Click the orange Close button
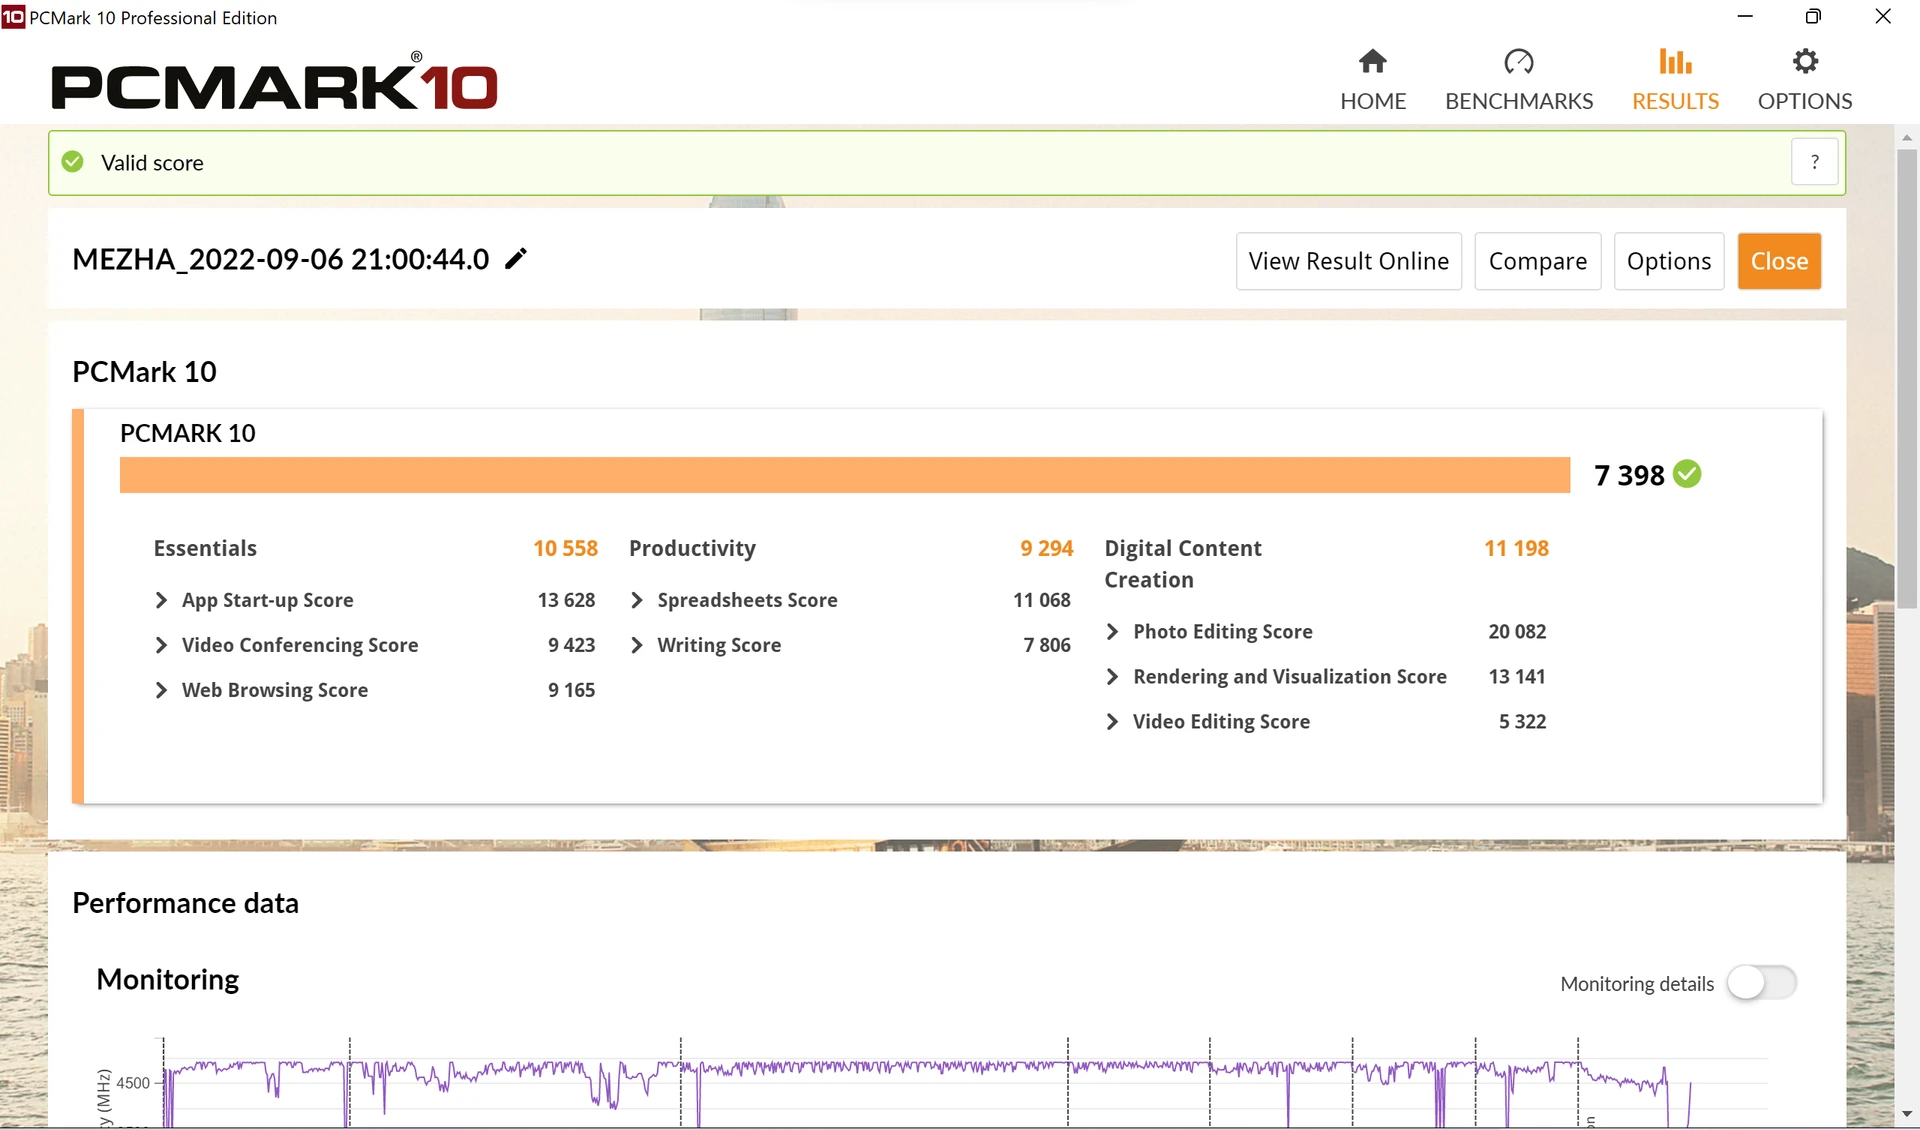1920x1130 pixels. click(1779, 261)
